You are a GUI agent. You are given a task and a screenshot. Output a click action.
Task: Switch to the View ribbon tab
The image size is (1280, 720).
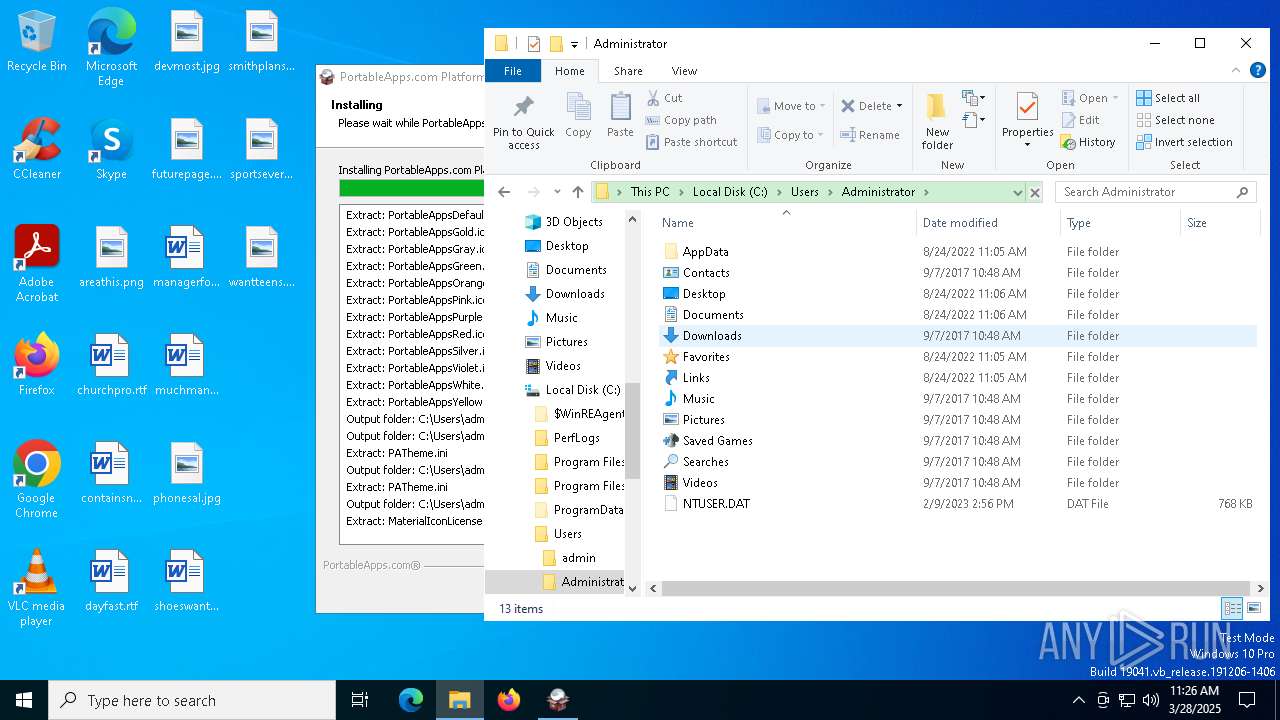click(x=684, y=71)
